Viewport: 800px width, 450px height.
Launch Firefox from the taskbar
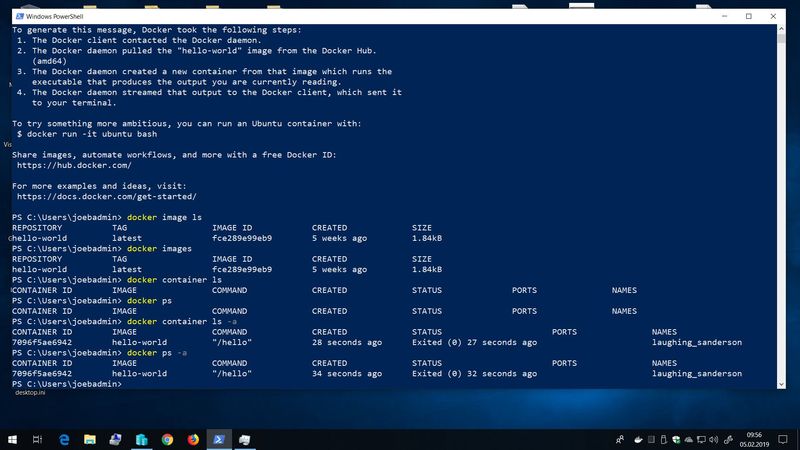(193, 439)
